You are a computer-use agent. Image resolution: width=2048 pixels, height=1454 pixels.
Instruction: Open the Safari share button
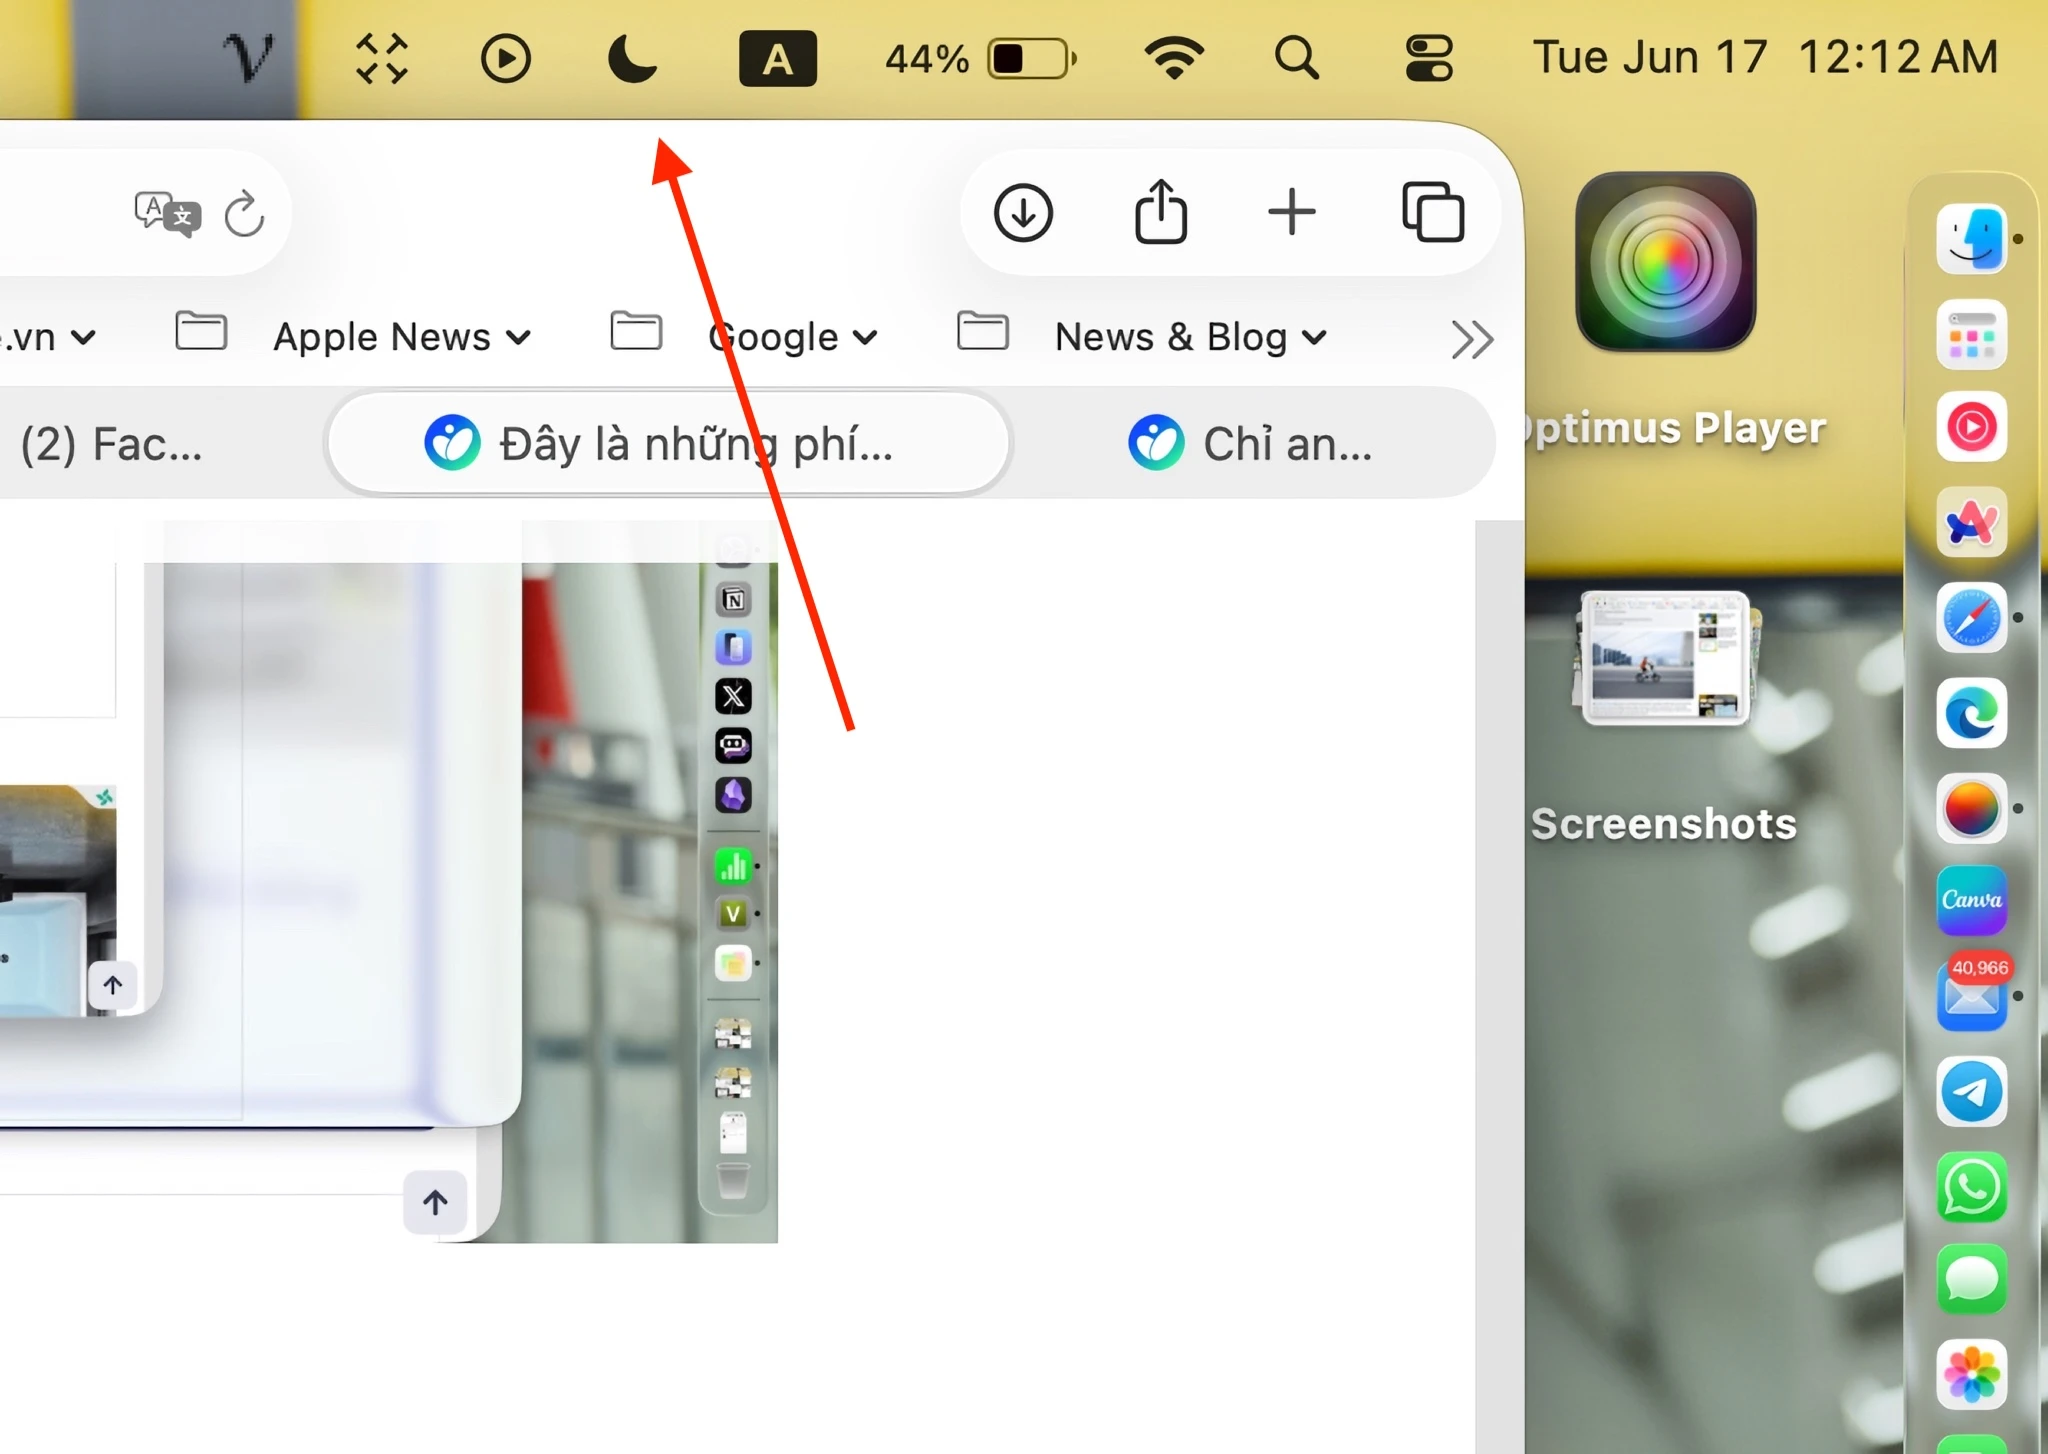1161,211
